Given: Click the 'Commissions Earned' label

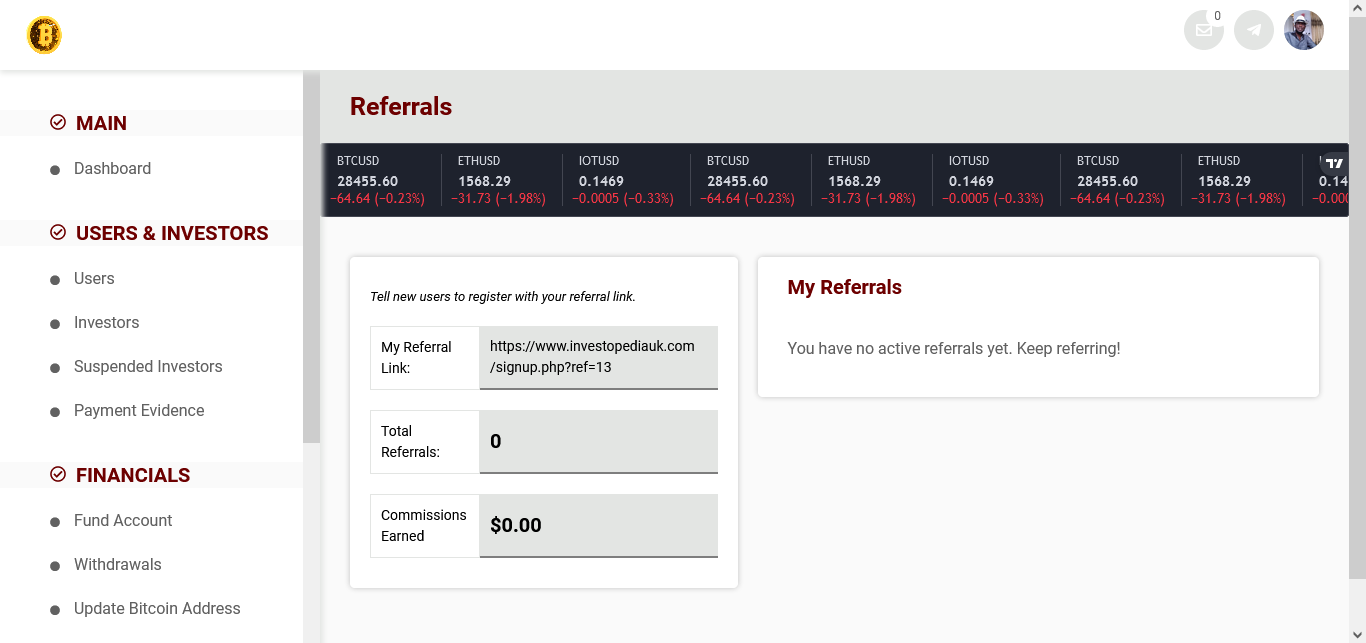Looking at the screenshot, I should 423,525.
